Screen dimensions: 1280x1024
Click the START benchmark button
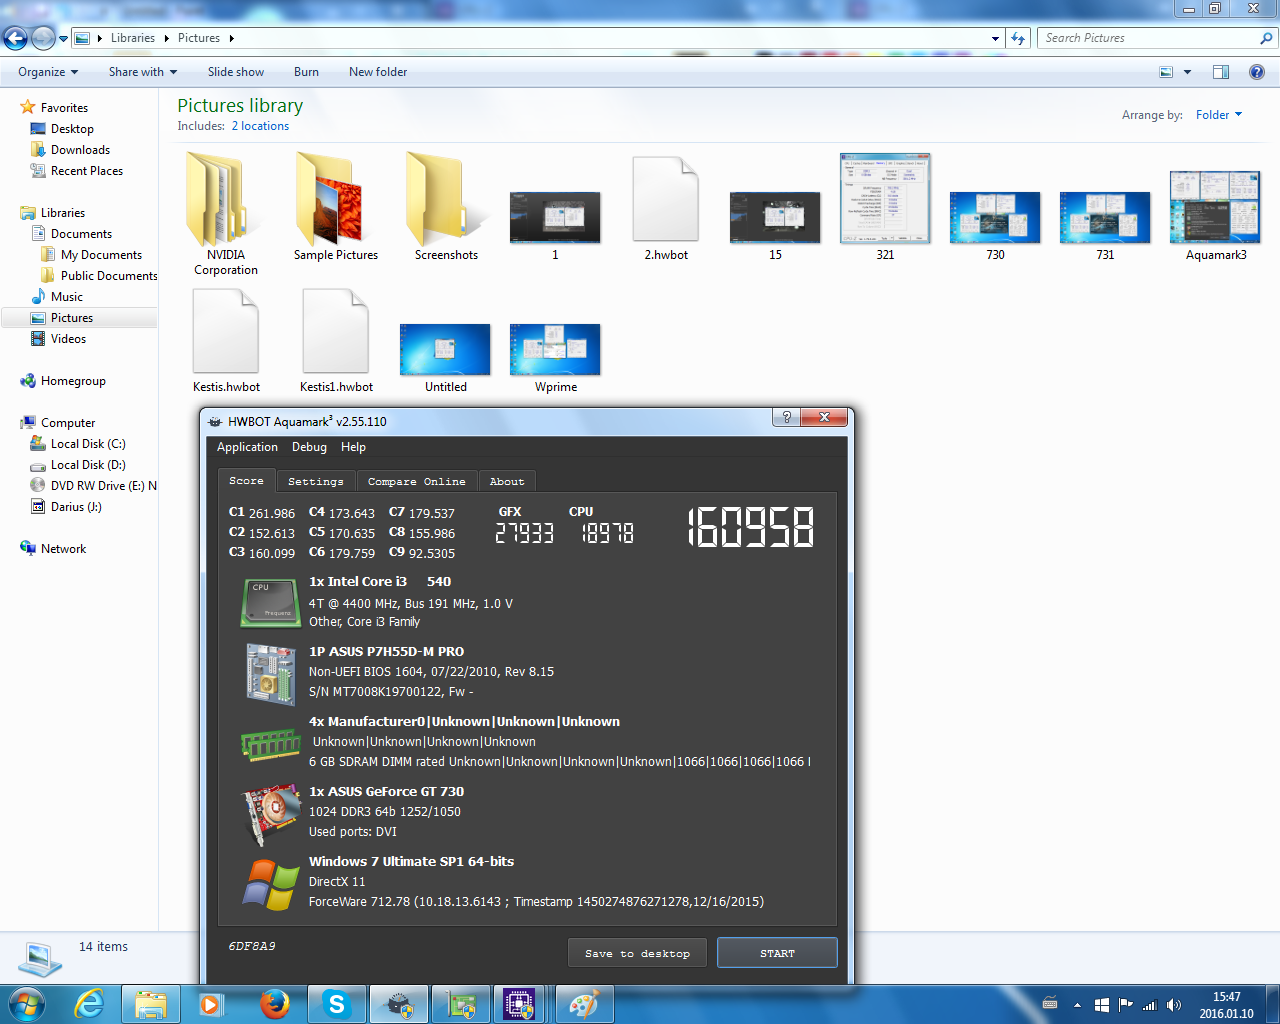click(777, 953)
